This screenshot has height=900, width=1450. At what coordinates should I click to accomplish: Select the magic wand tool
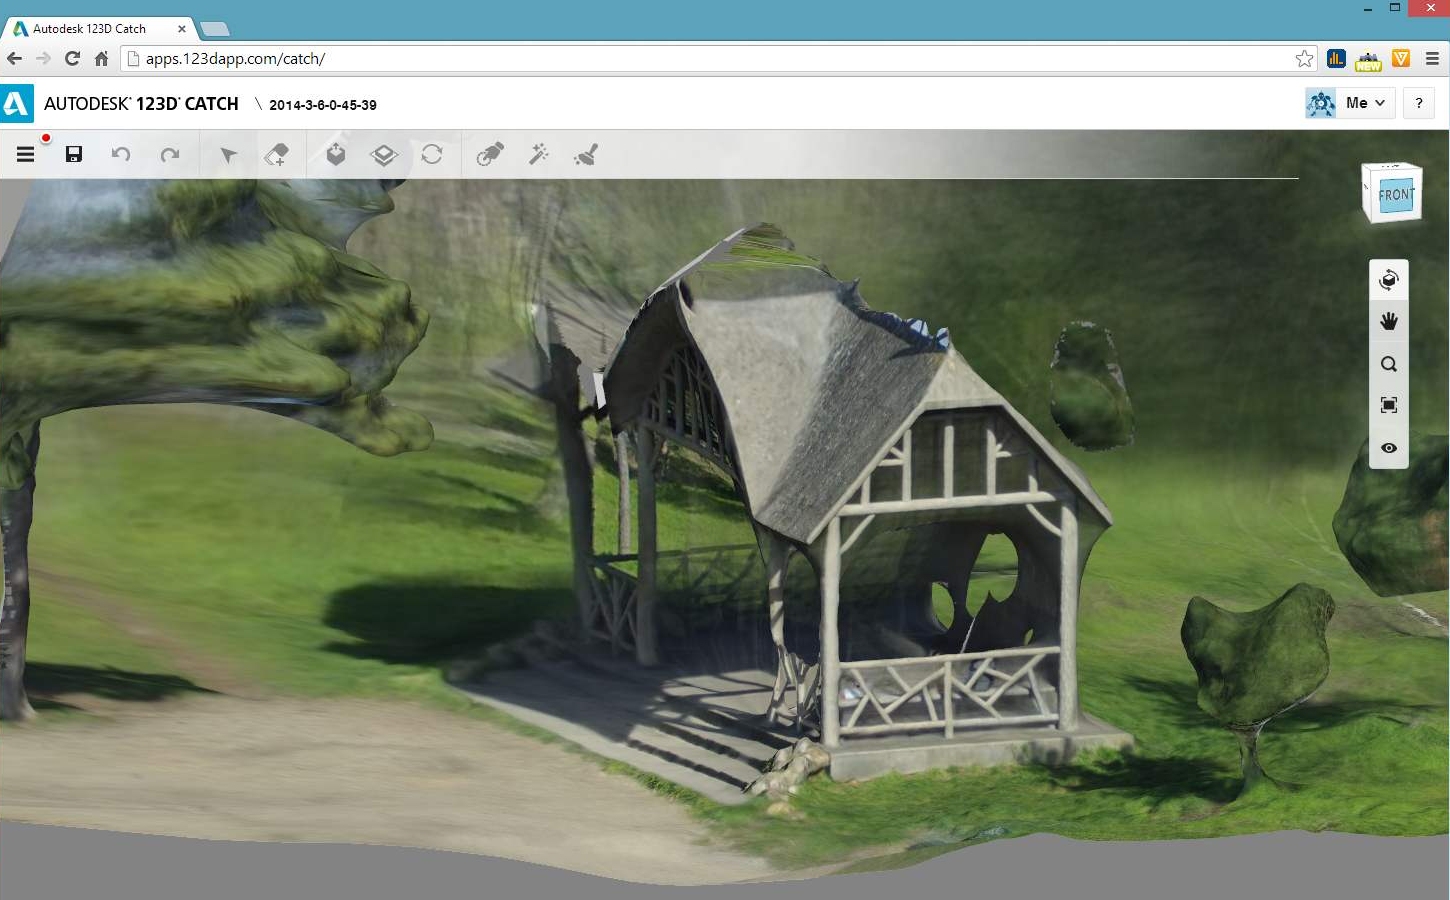tap(539, 154)
